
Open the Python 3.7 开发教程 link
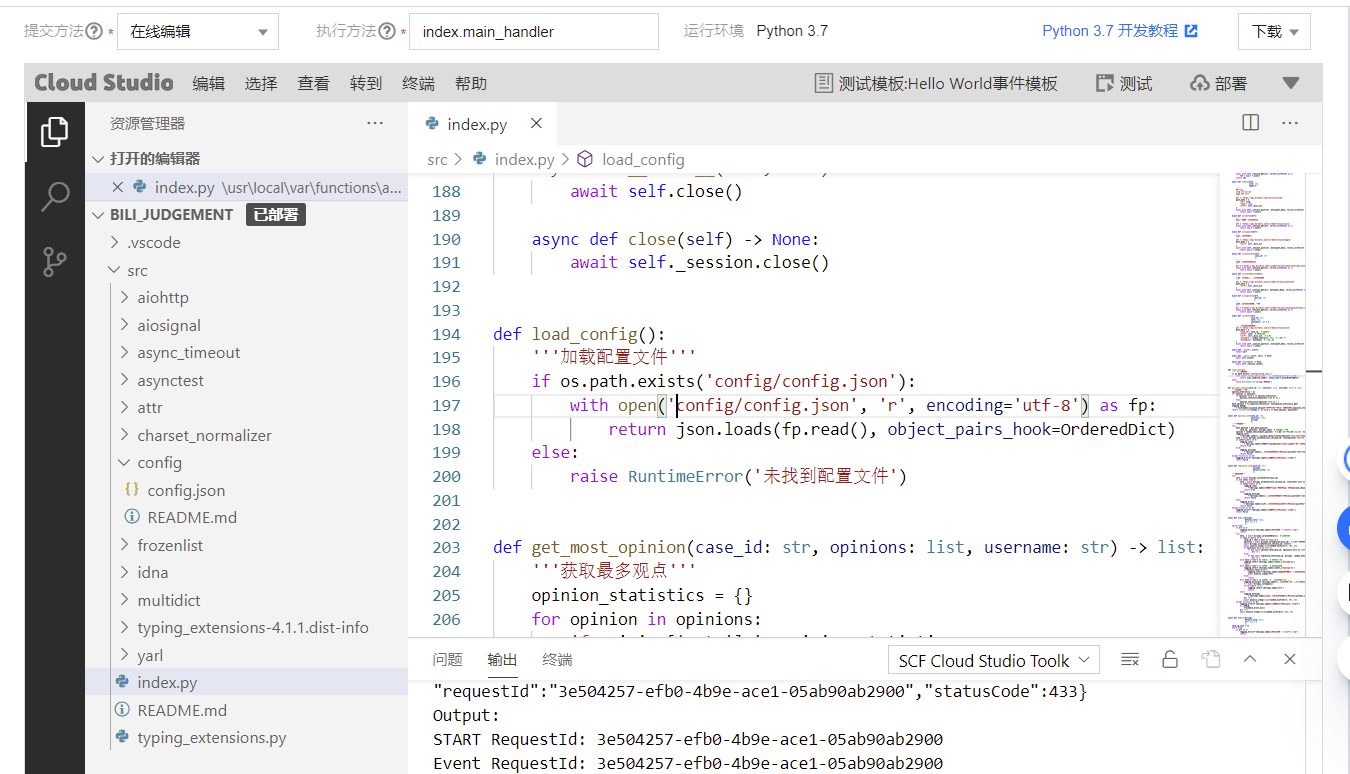(x=1112, y=30)
